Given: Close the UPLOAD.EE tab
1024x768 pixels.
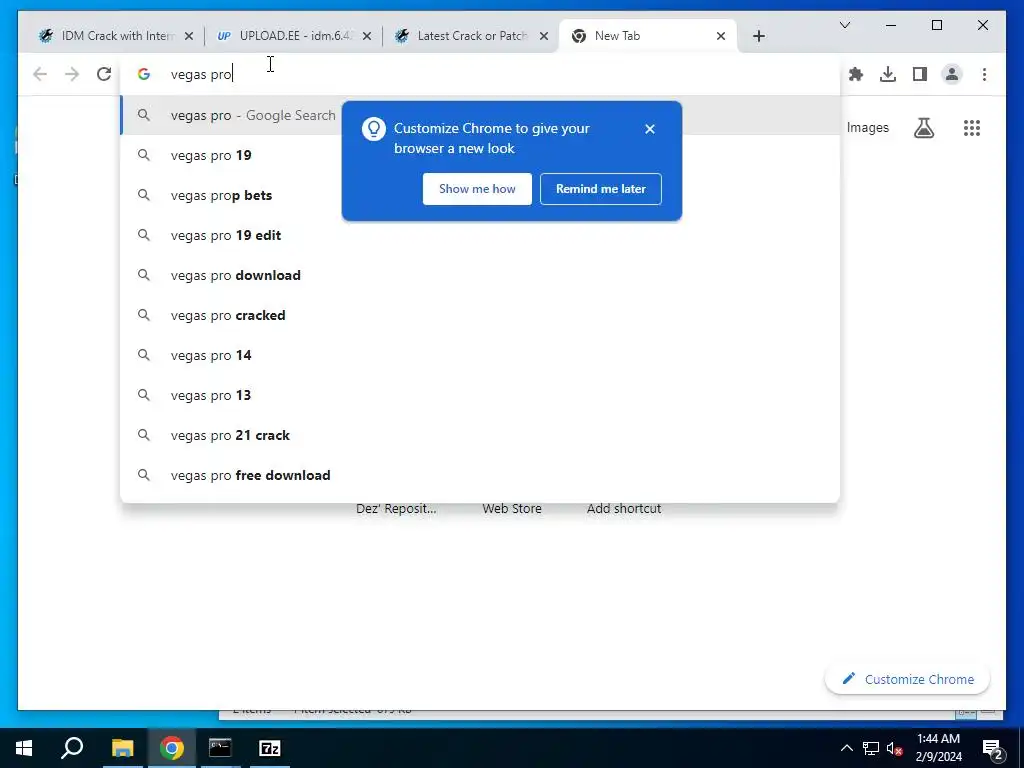Looking at the screenshot, I should coord(367,36).
